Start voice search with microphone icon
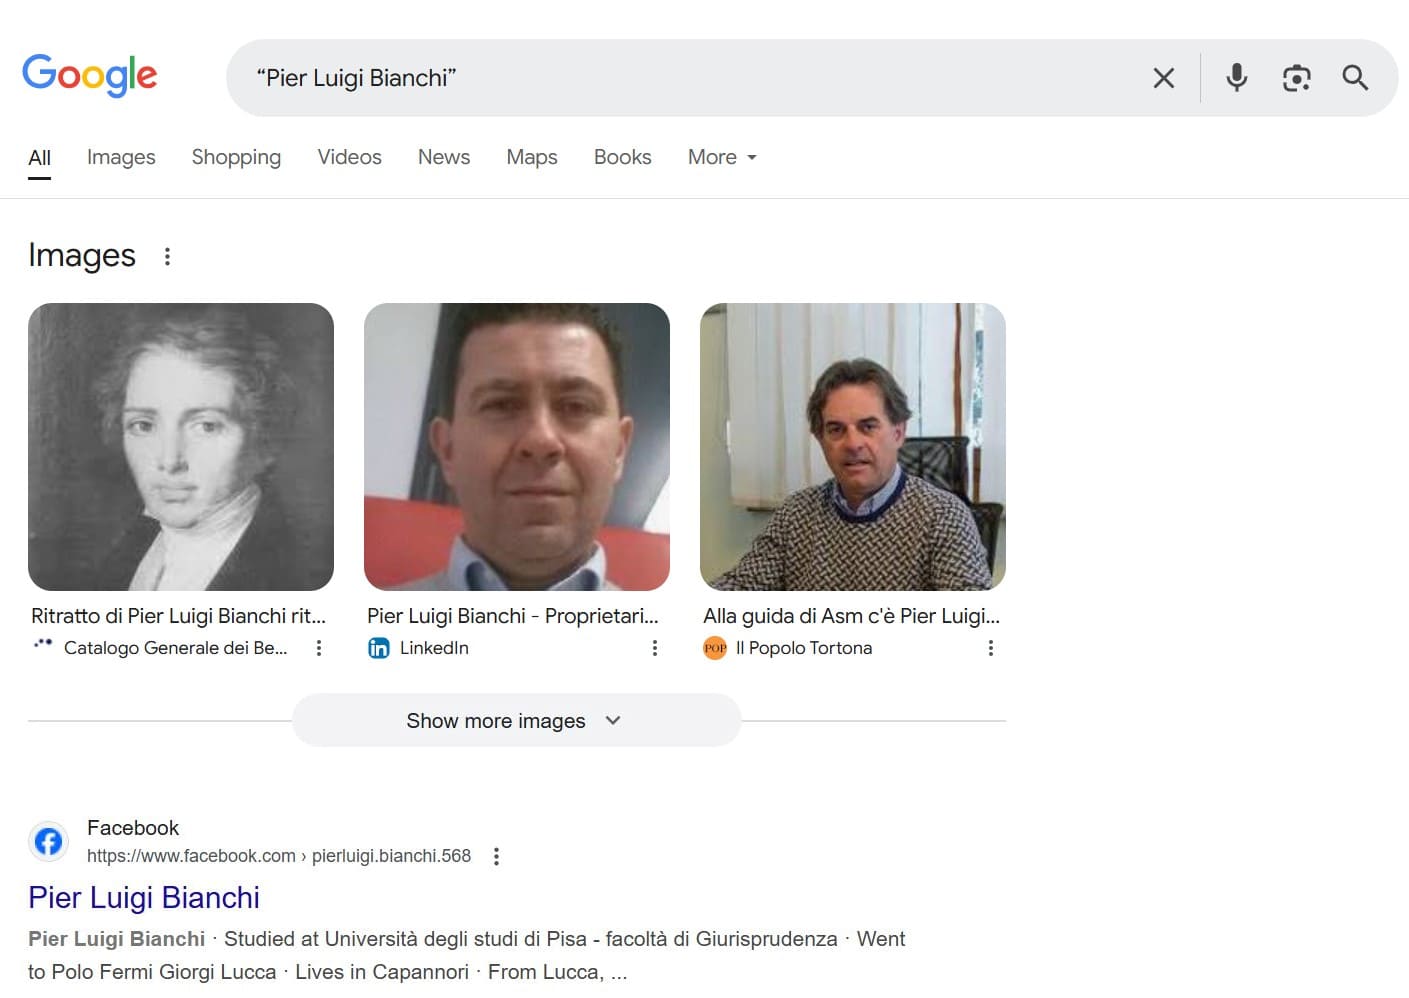 (1236, 77)
